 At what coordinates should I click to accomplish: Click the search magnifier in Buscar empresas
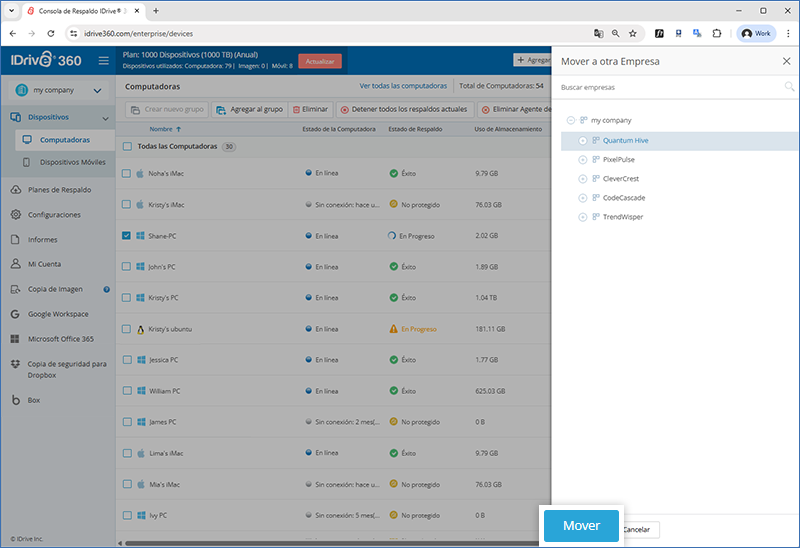point(789,87)
